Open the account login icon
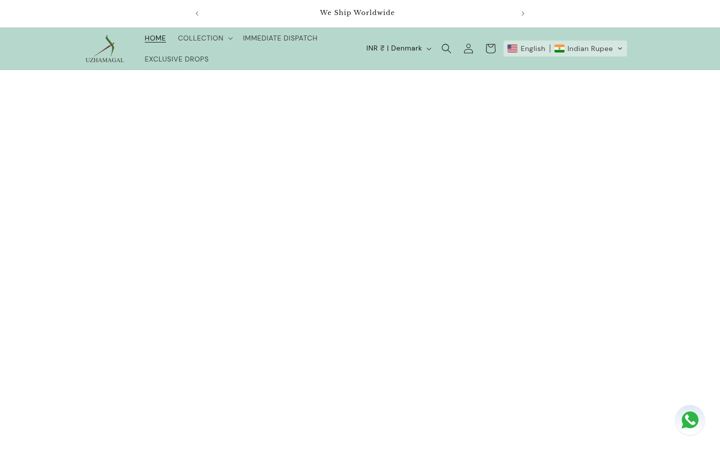Image resolution: width=720 pixels, height=450 pixels. tap(468, 49)
